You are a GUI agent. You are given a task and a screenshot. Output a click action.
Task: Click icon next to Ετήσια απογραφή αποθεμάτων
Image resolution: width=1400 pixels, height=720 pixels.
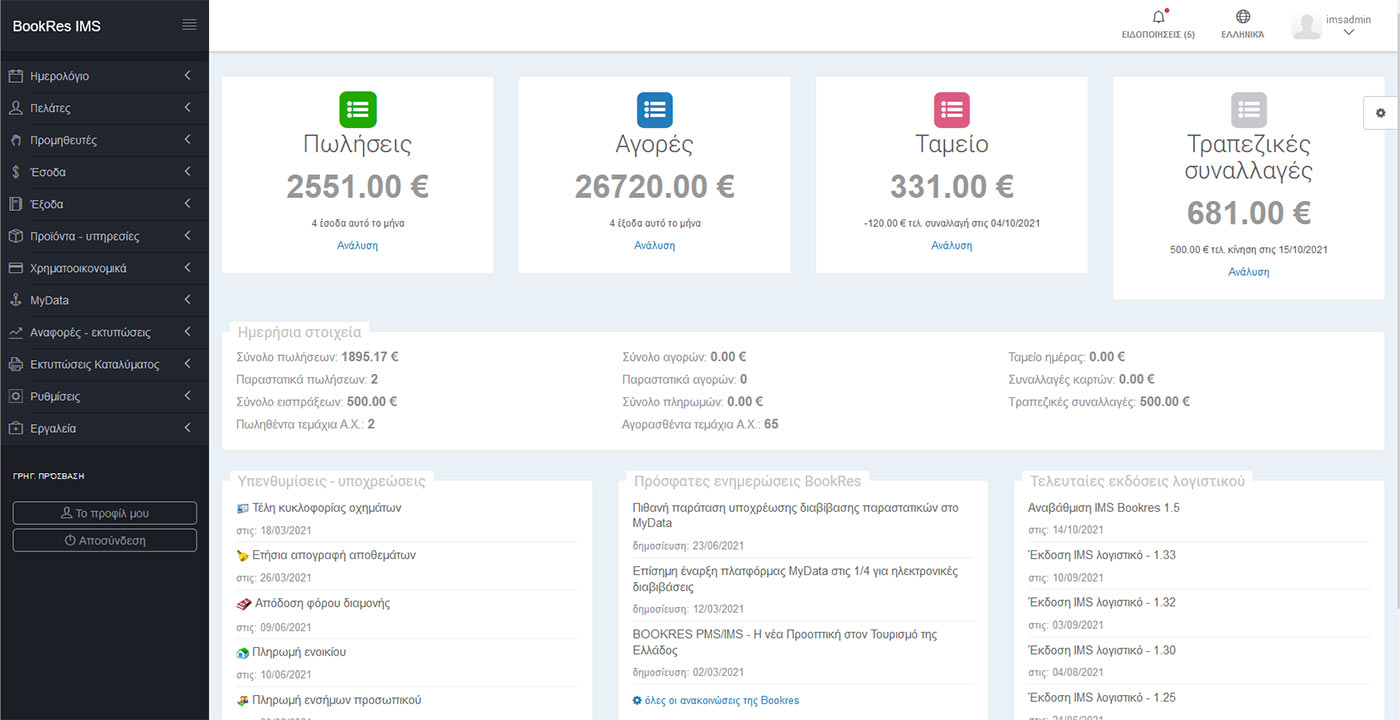tap(242, 555)
